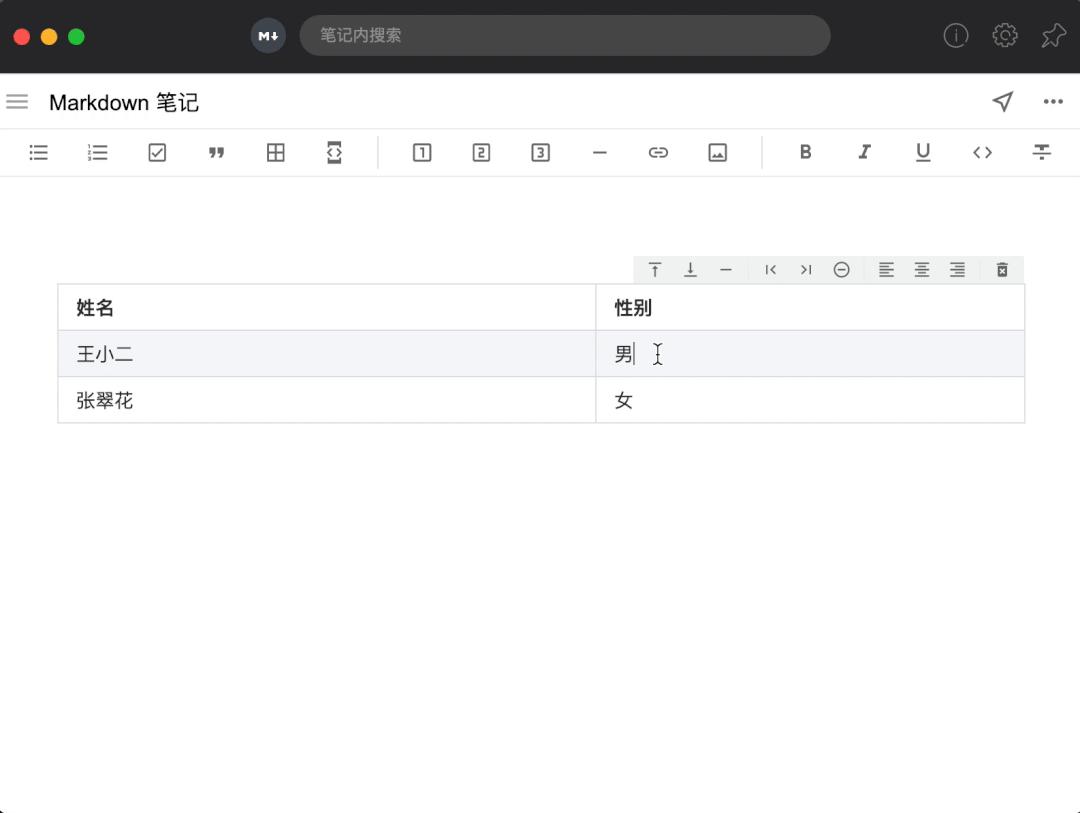Click the 笔记内搜索 search field
Screen dimensions: 1080x813
(x=565, y=35)
